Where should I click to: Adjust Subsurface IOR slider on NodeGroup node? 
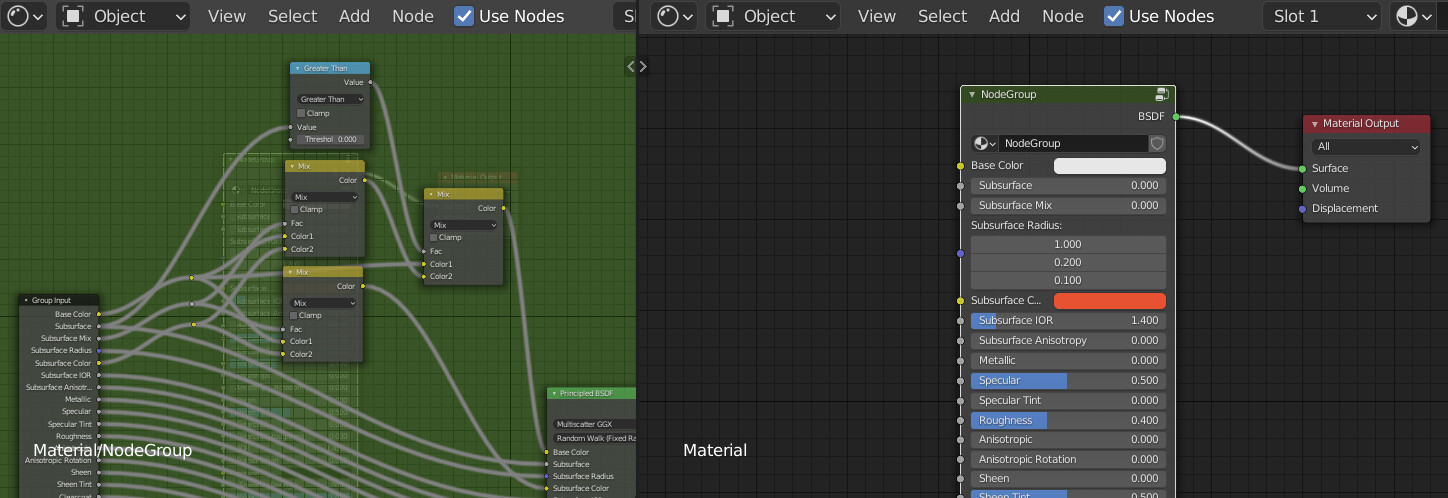pos(1068,320)
